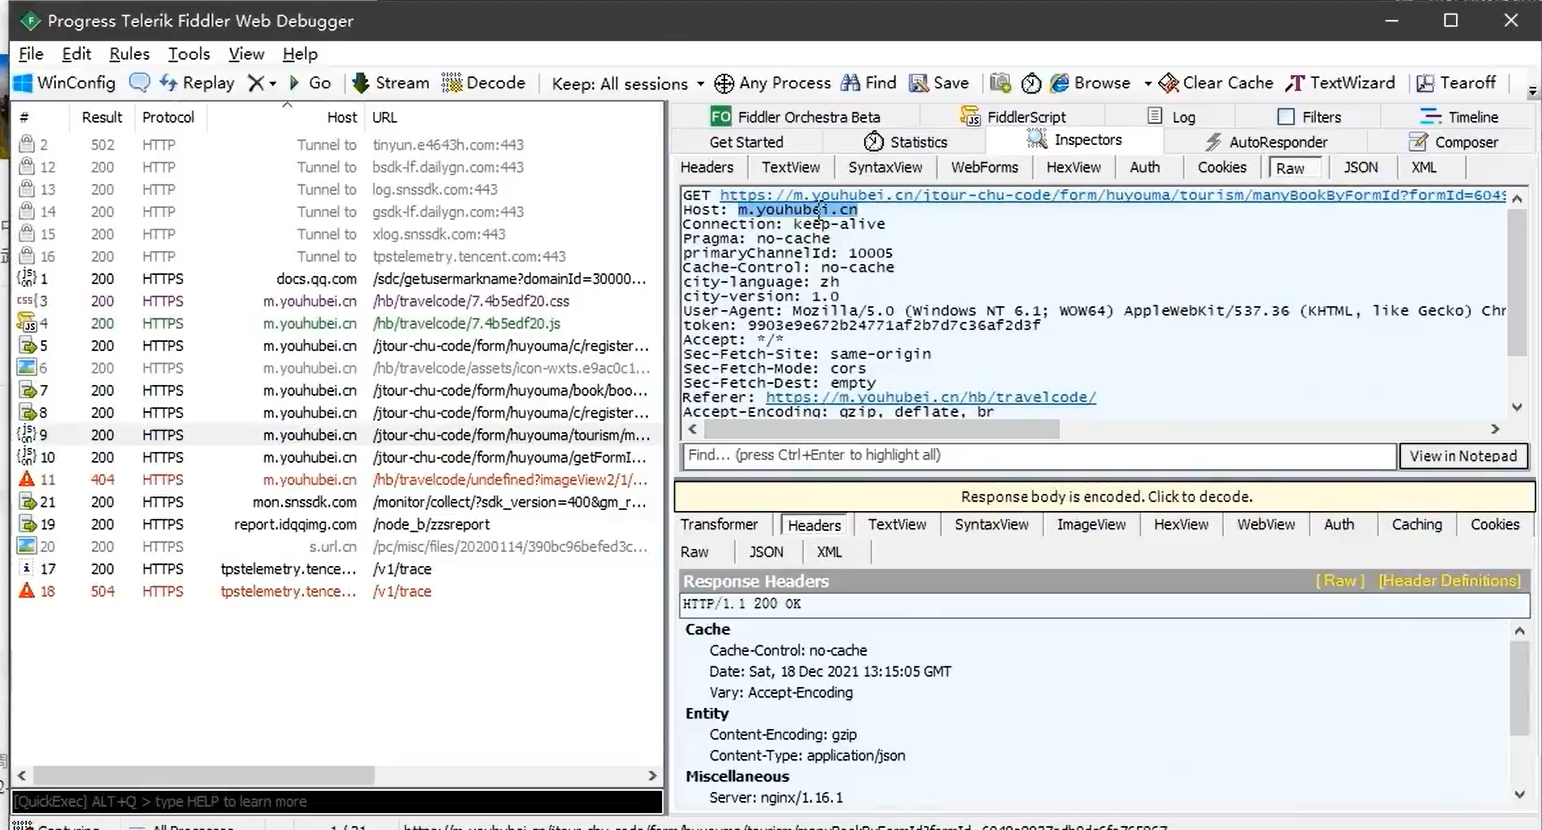Select session 3 travelcode CSS file
Image resolution: width=1542 pixels, height=830 pixels.
[336, 301]
